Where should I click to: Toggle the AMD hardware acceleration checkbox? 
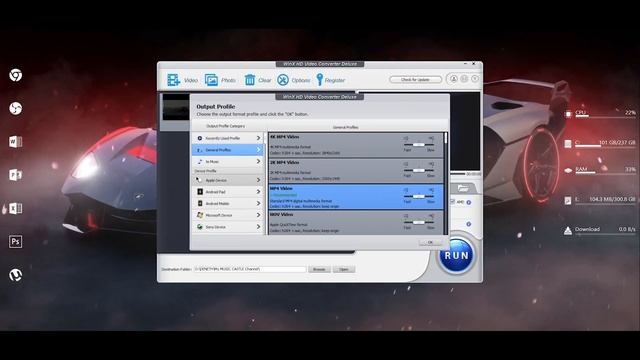(453, 202)
